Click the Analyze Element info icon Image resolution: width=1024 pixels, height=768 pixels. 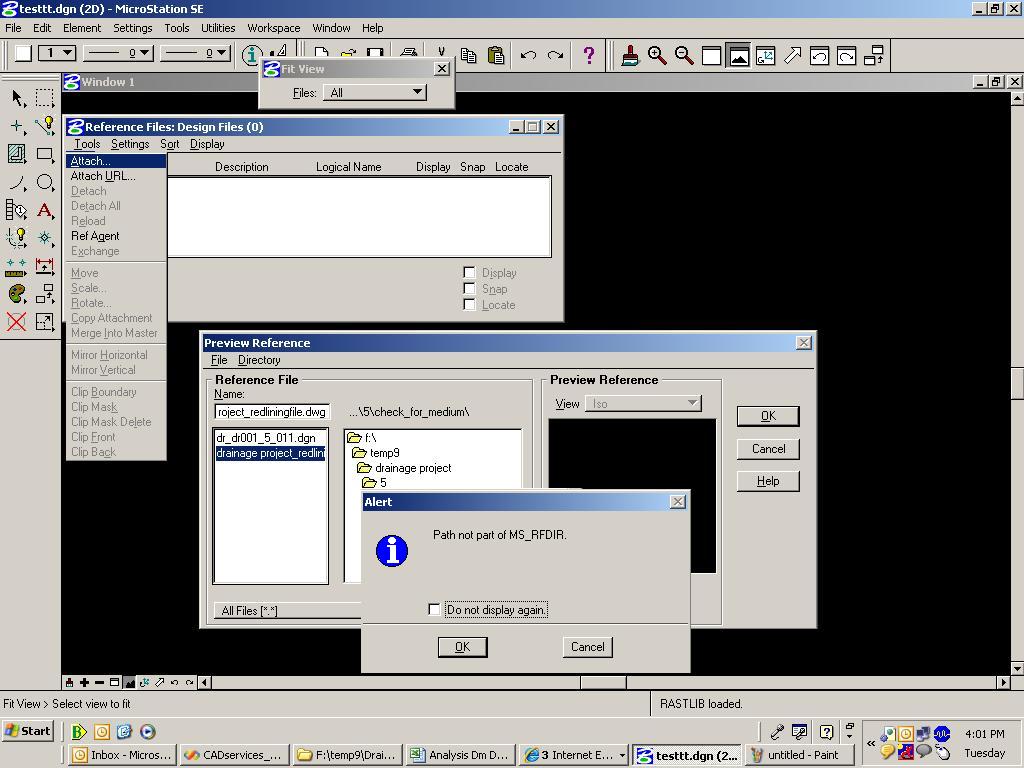tap(251, 56)
